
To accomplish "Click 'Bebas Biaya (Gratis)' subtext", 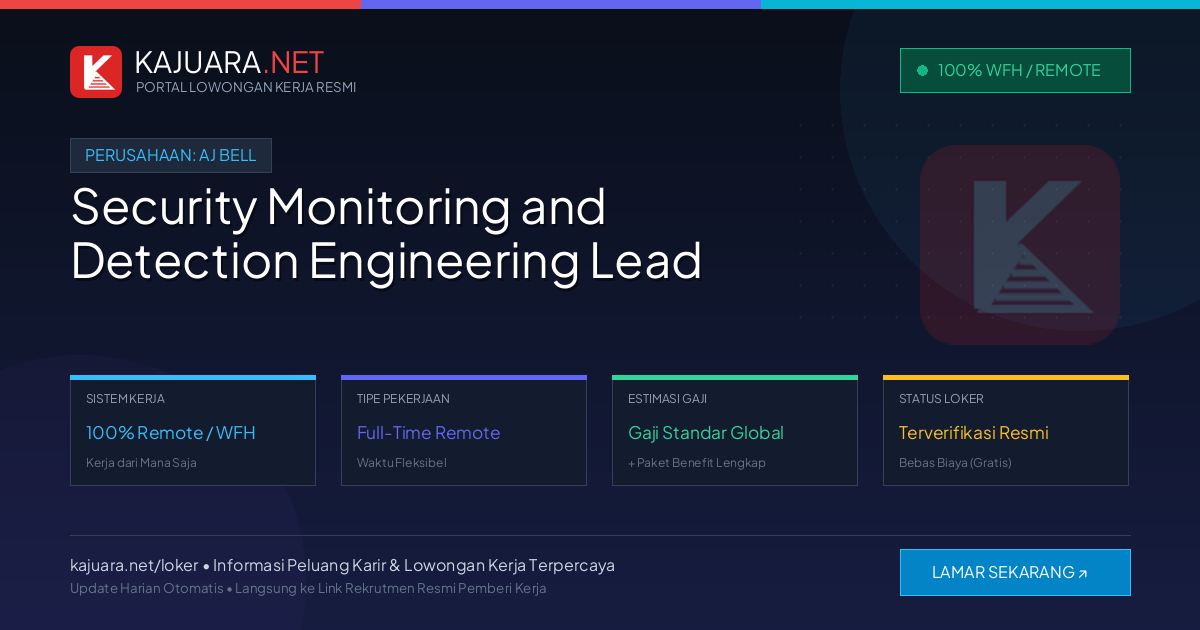I will click(x=955, y=463).
